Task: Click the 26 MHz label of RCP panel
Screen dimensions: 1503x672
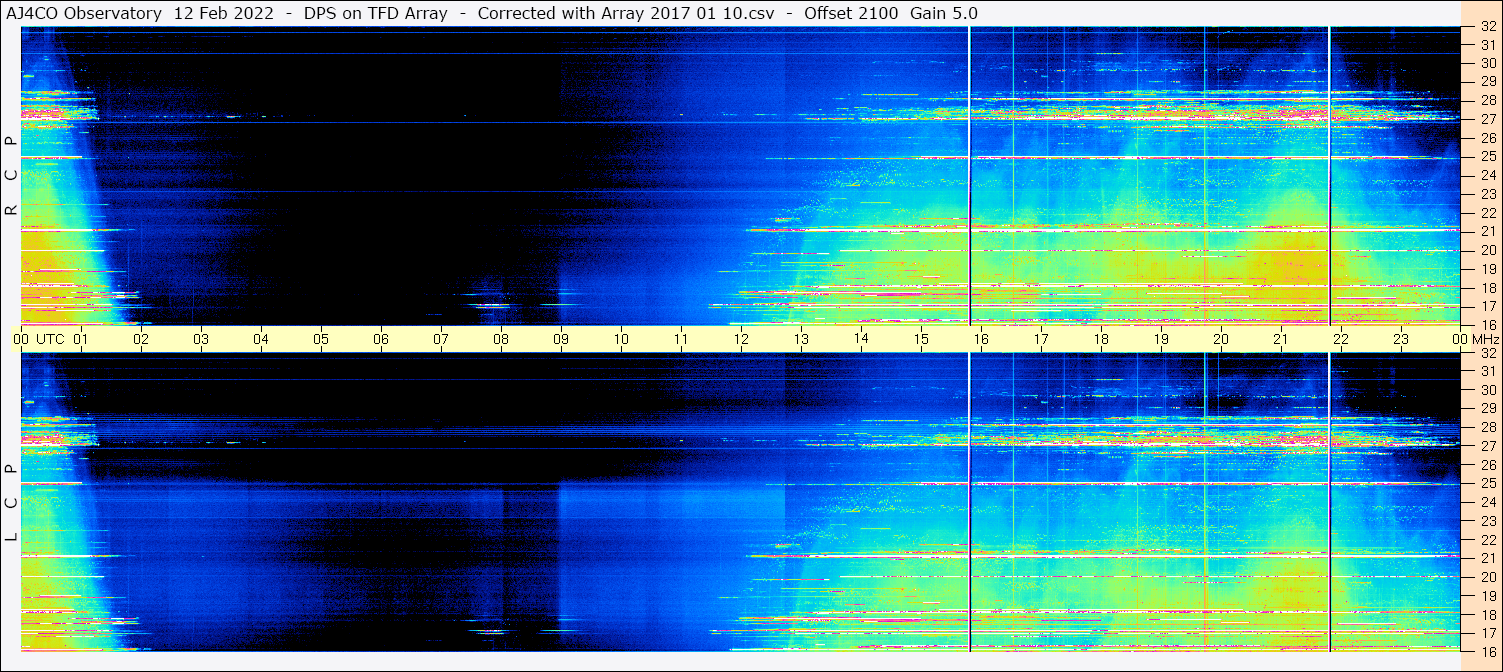Action: [1487, 138]
